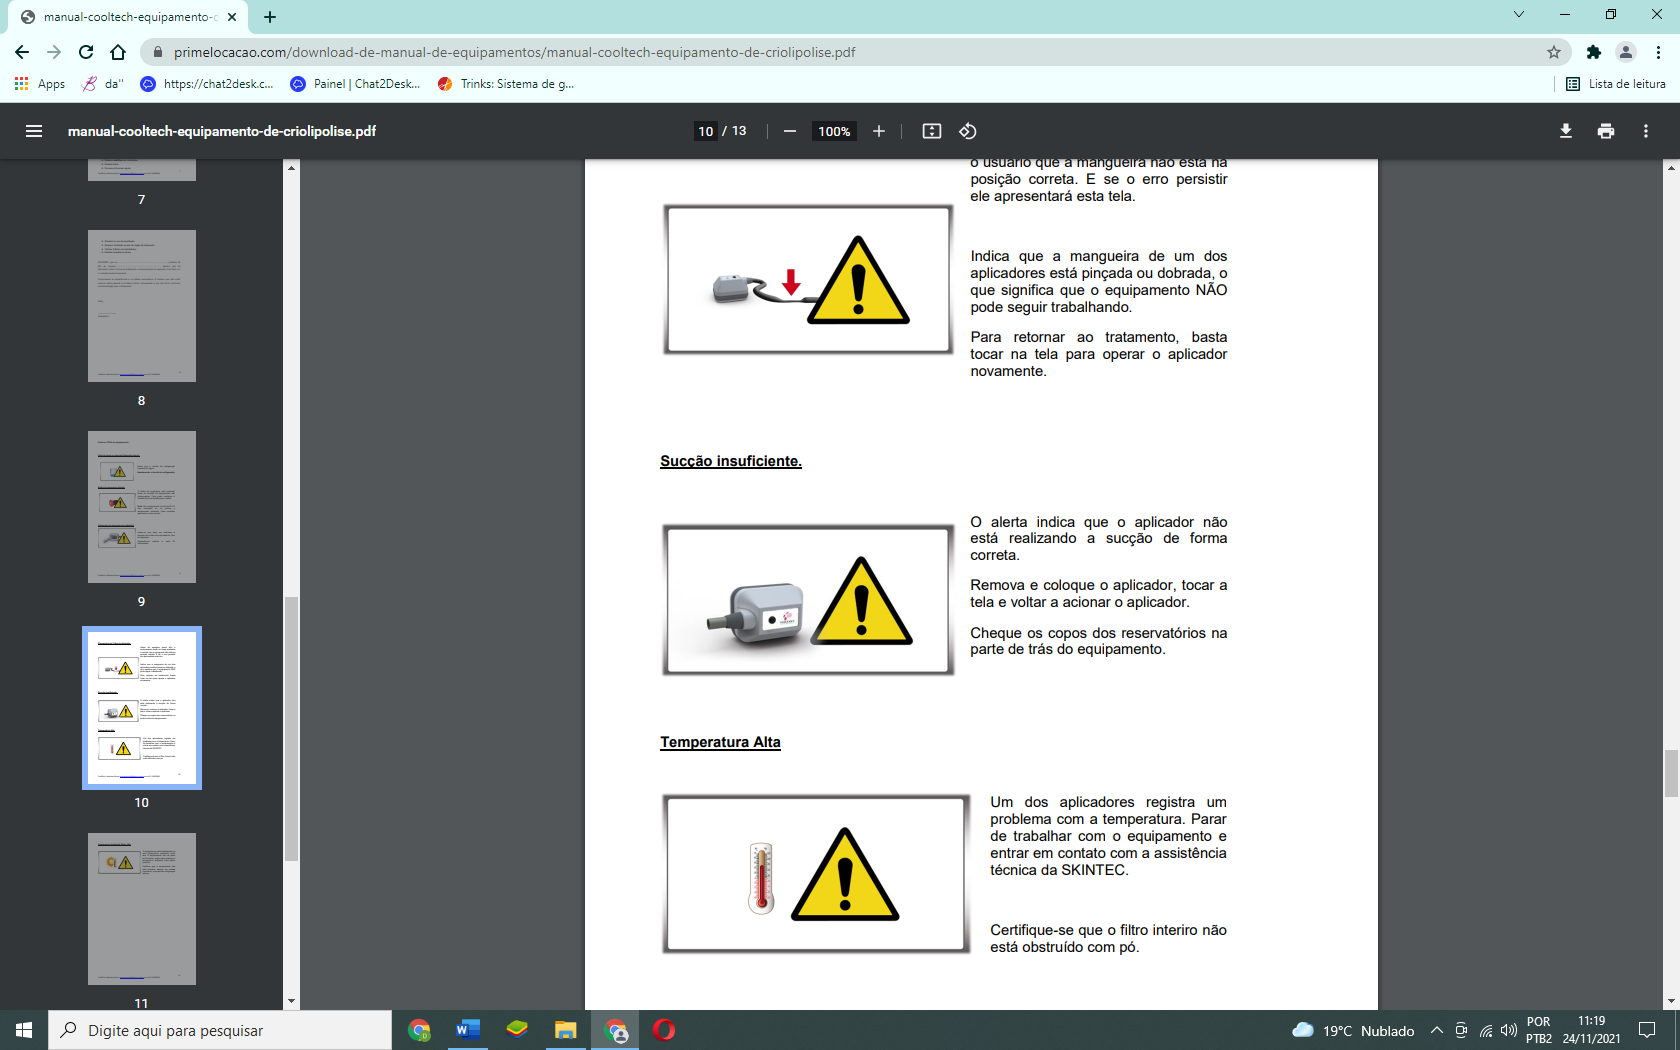Bookmark this page with the star icon
This screenshot has height=1050, width=1680.
click(1554, 52)
